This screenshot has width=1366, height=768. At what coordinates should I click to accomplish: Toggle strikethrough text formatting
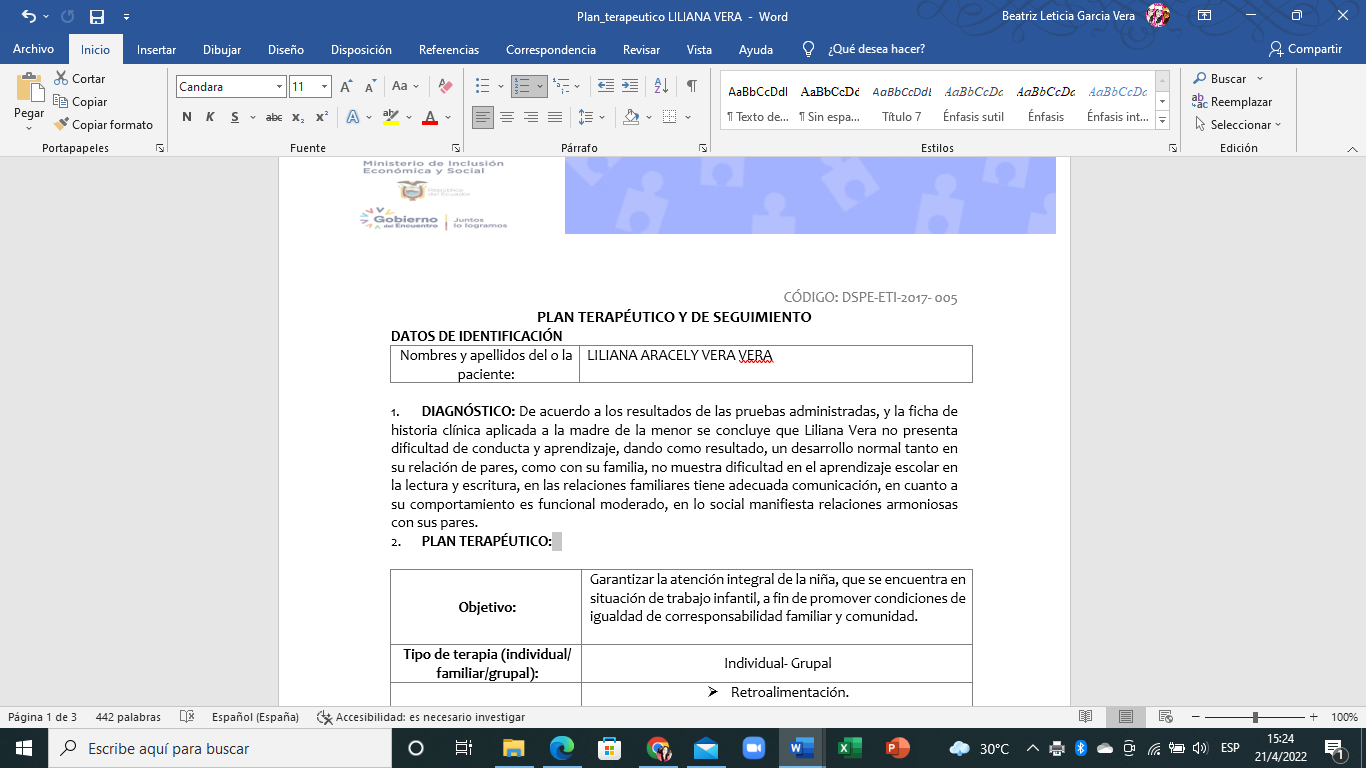click(x=274, y=117)
